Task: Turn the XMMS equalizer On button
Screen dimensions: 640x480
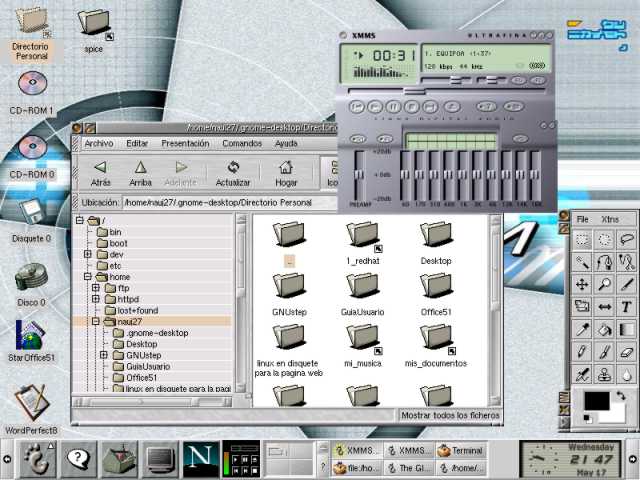Action: (x=358, y=139)
